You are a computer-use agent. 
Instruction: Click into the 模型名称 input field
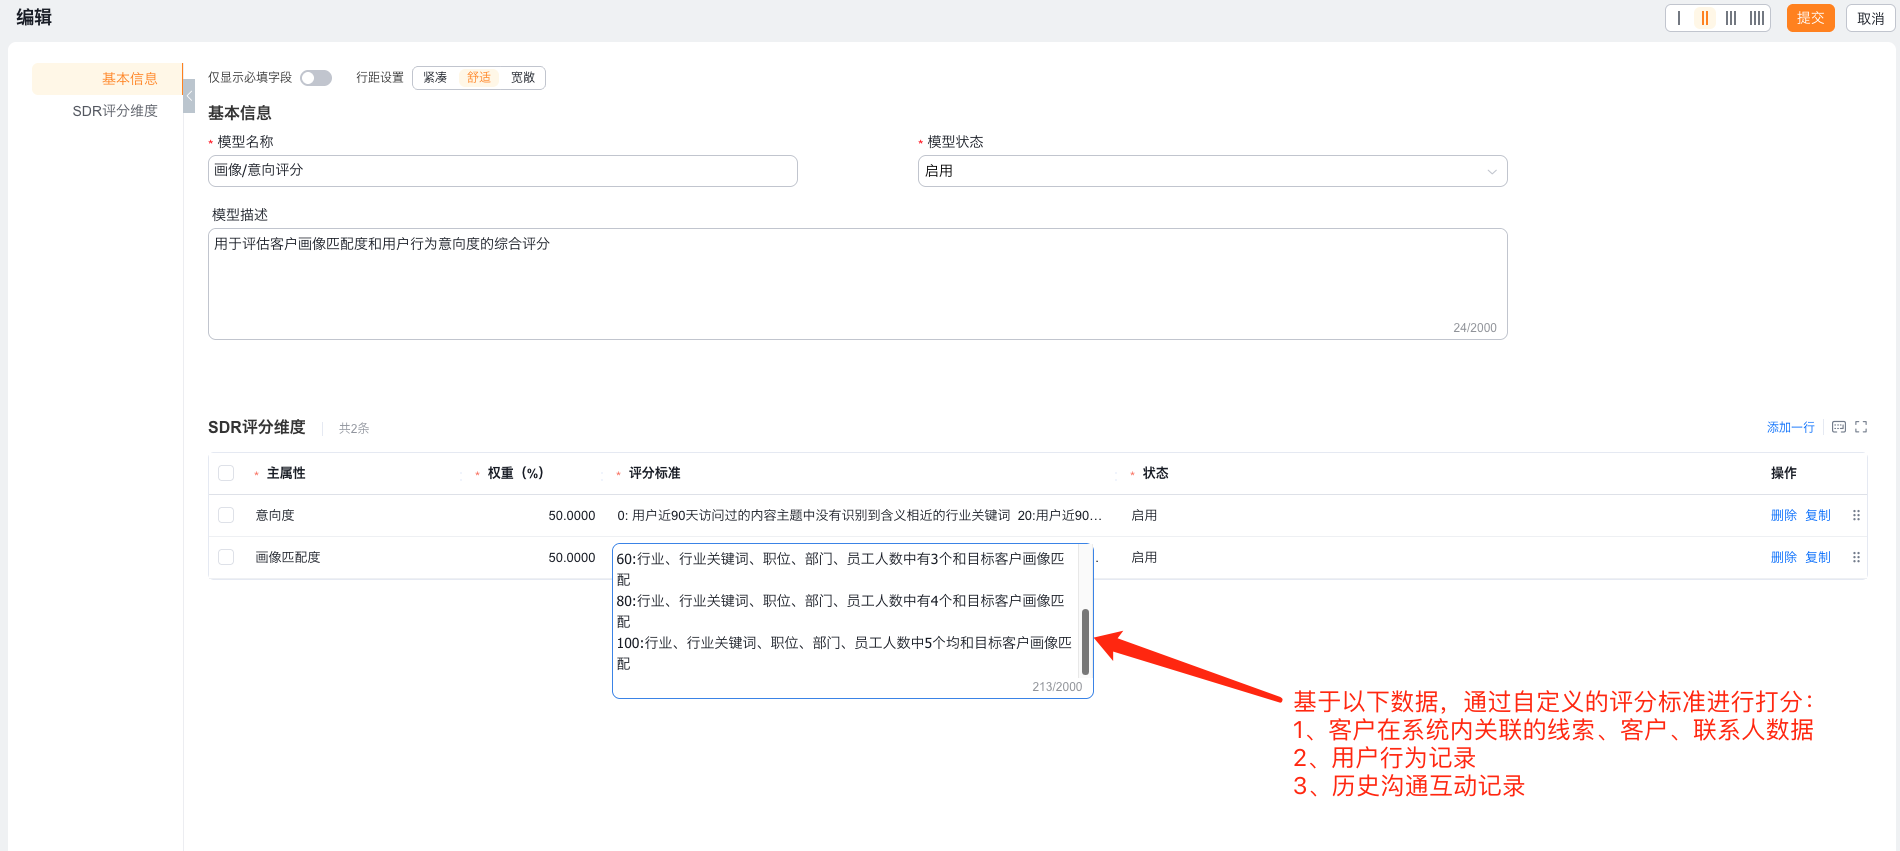(x=502, y=171)
